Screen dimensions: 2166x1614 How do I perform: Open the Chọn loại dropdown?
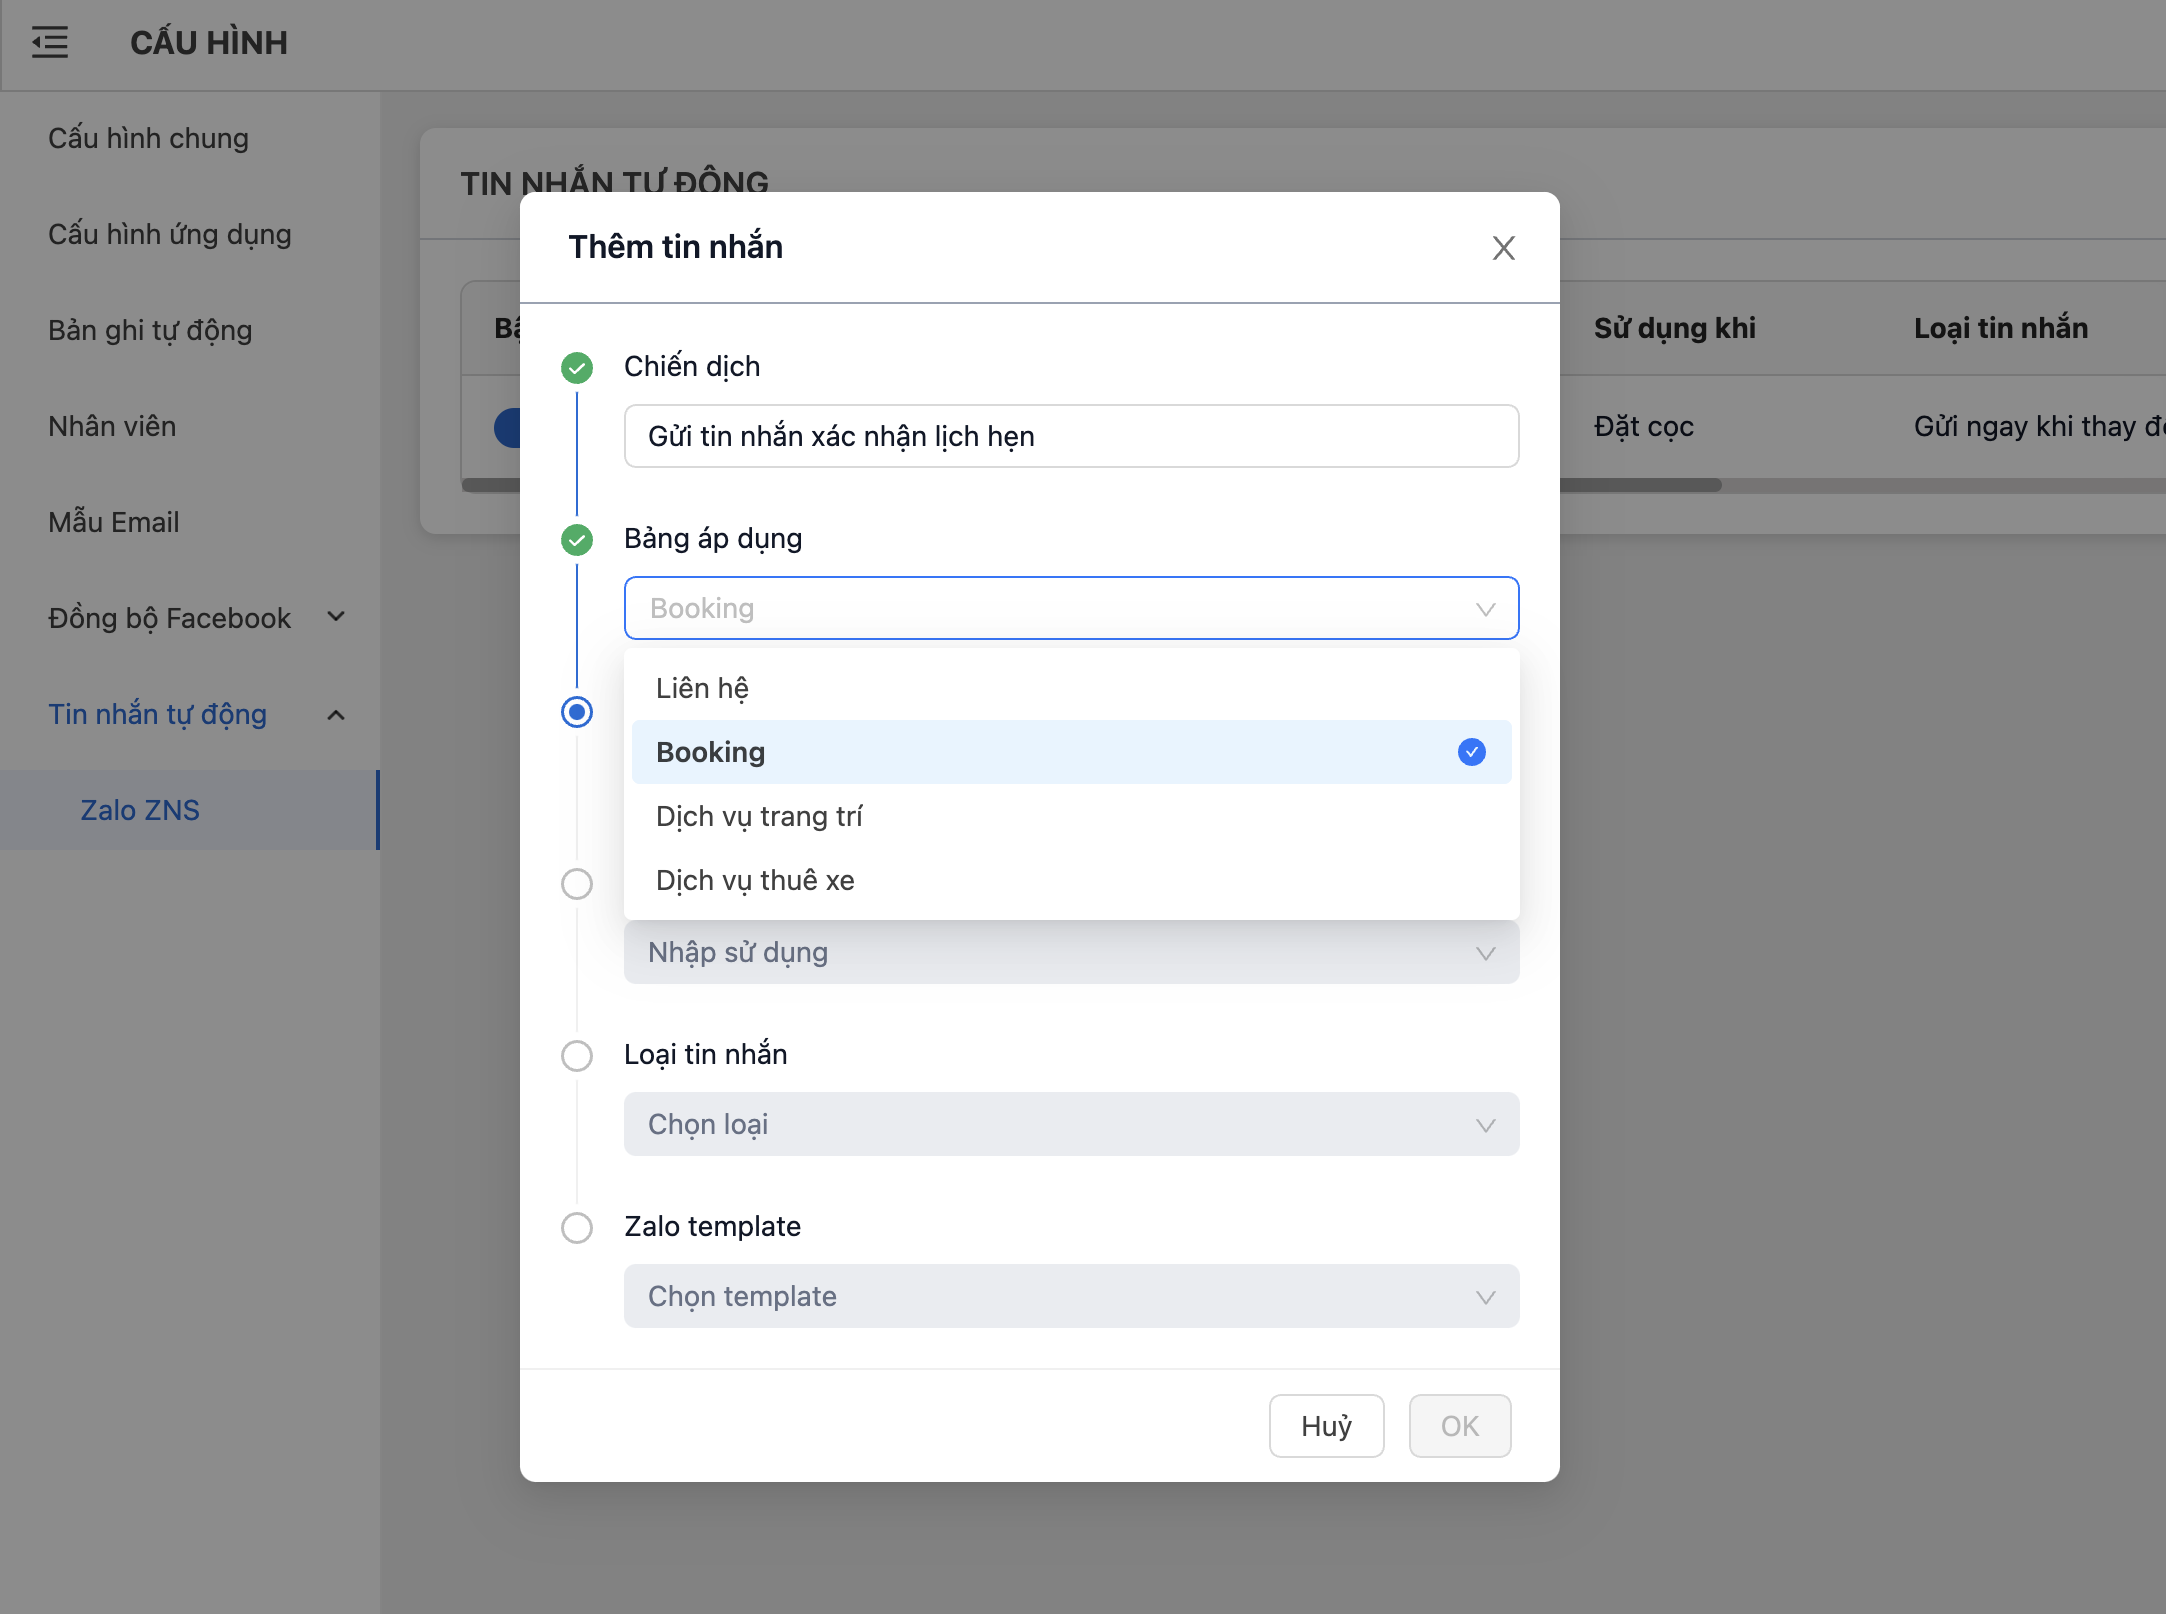tap(1071, 1124)
